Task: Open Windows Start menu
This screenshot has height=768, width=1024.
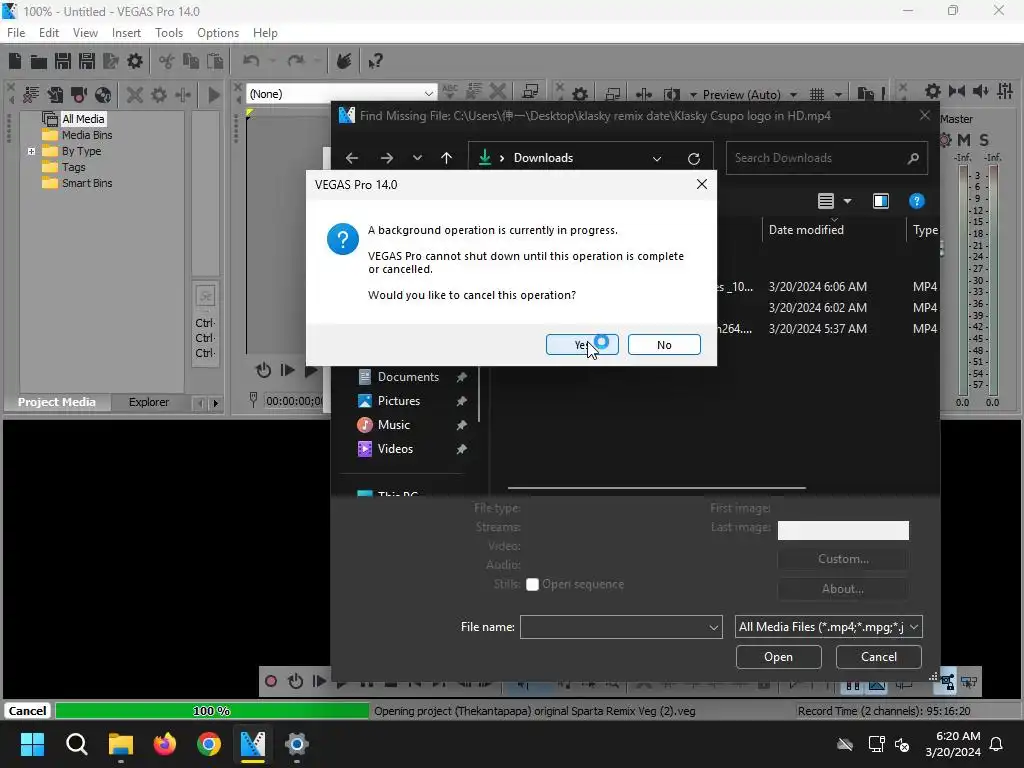Action: pos(32,744)
